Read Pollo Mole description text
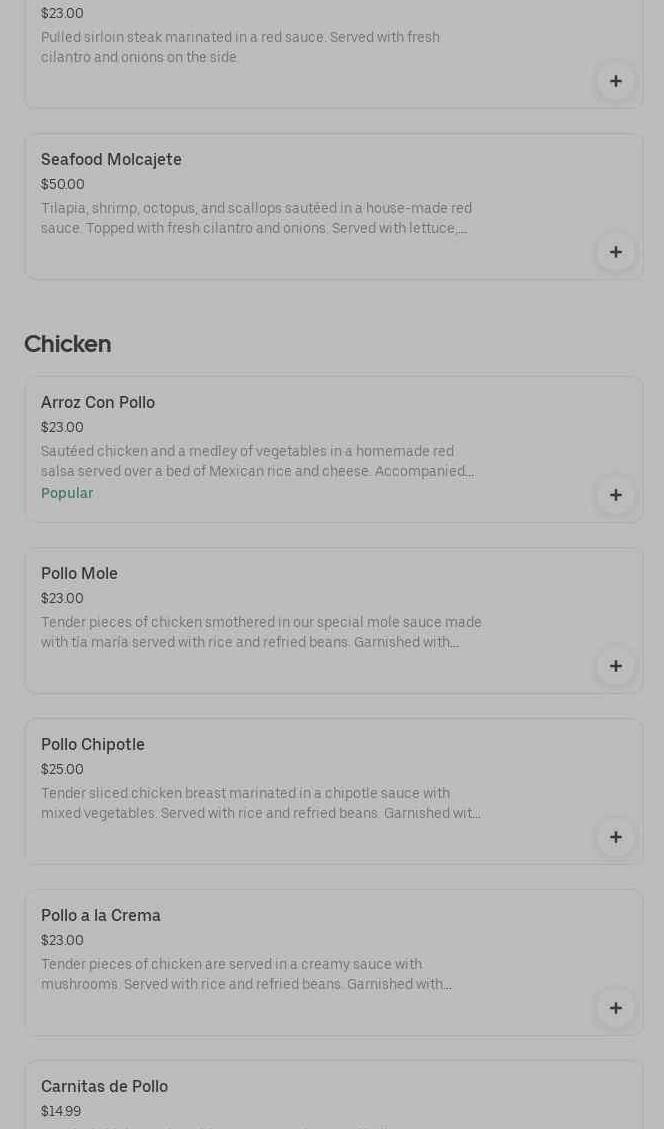The image size is (664, 1129). [261, 632]
